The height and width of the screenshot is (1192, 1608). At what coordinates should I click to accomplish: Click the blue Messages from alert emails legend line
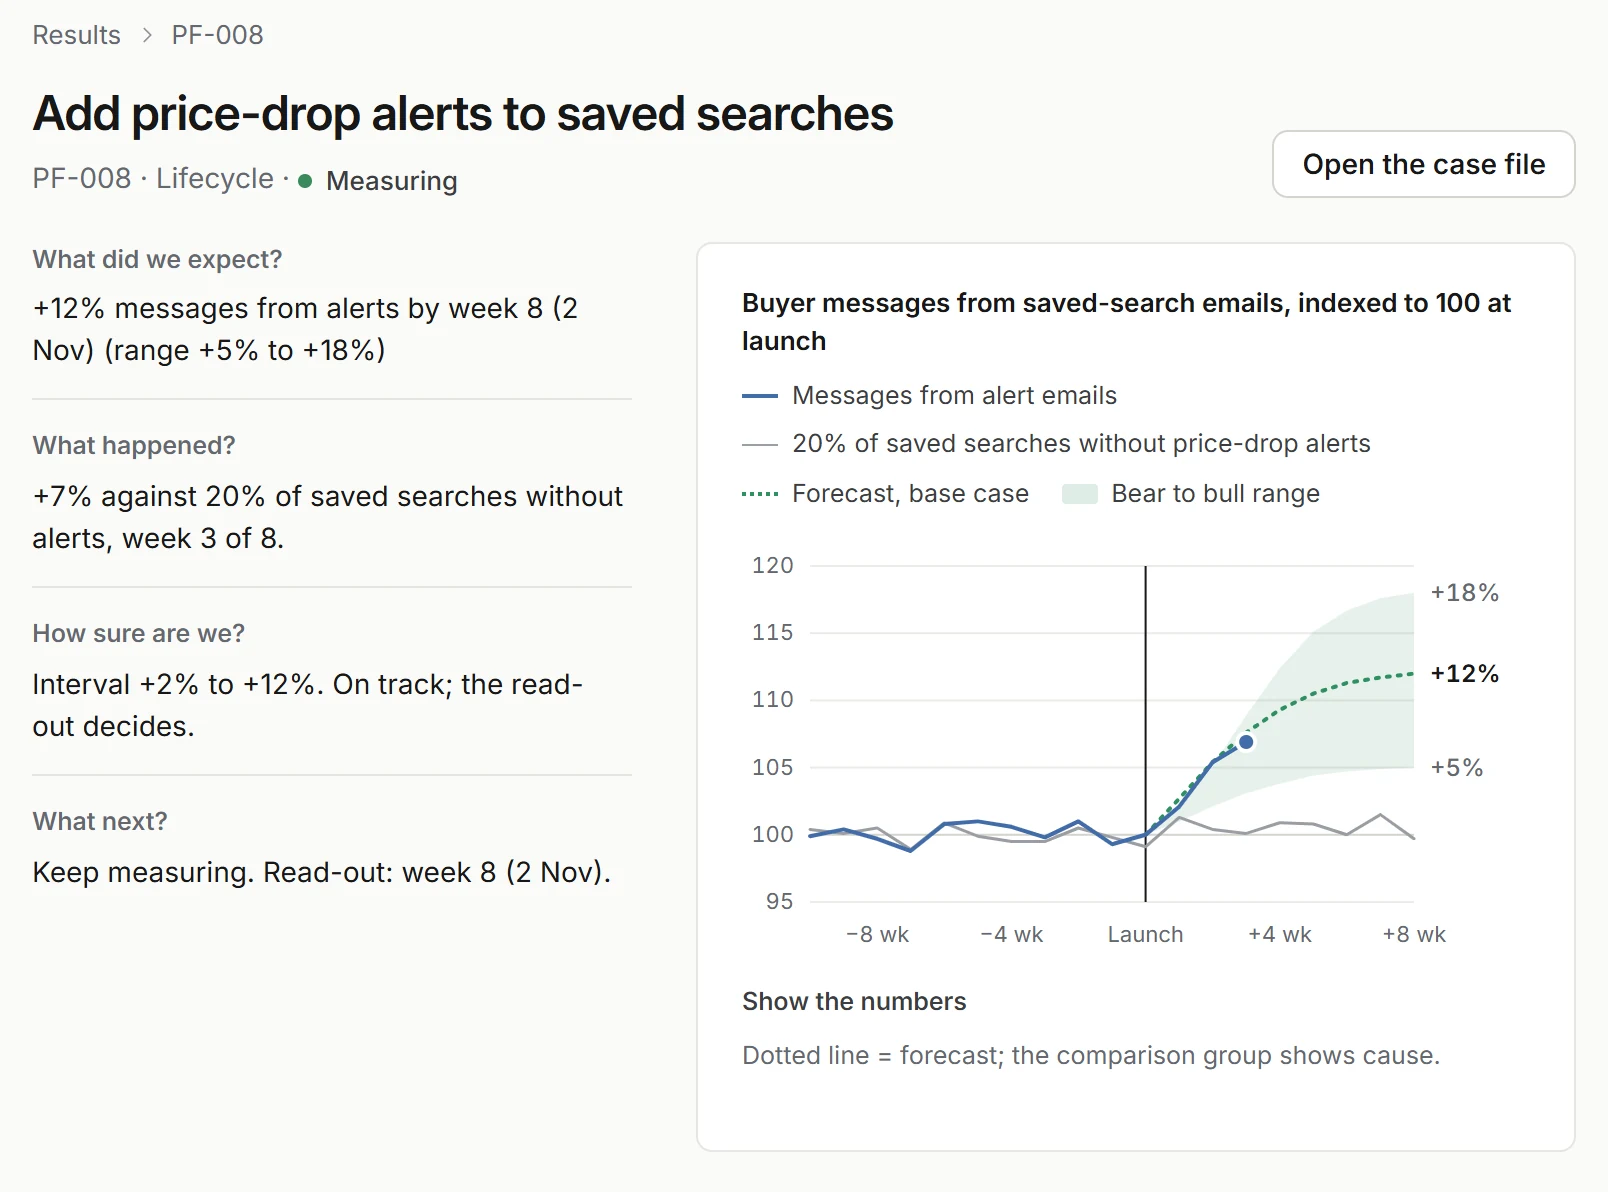point(760,396)
